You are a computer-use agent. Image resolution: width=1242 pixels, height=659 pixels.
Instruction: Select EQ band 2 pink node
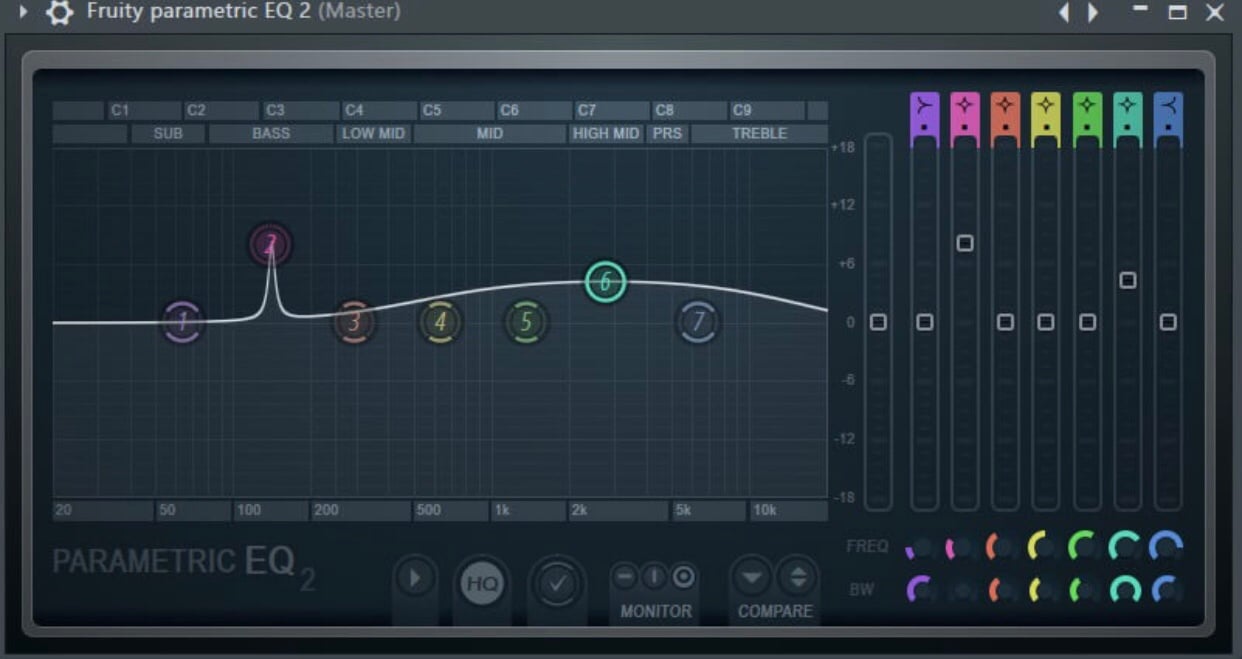[x=270, y=244]
